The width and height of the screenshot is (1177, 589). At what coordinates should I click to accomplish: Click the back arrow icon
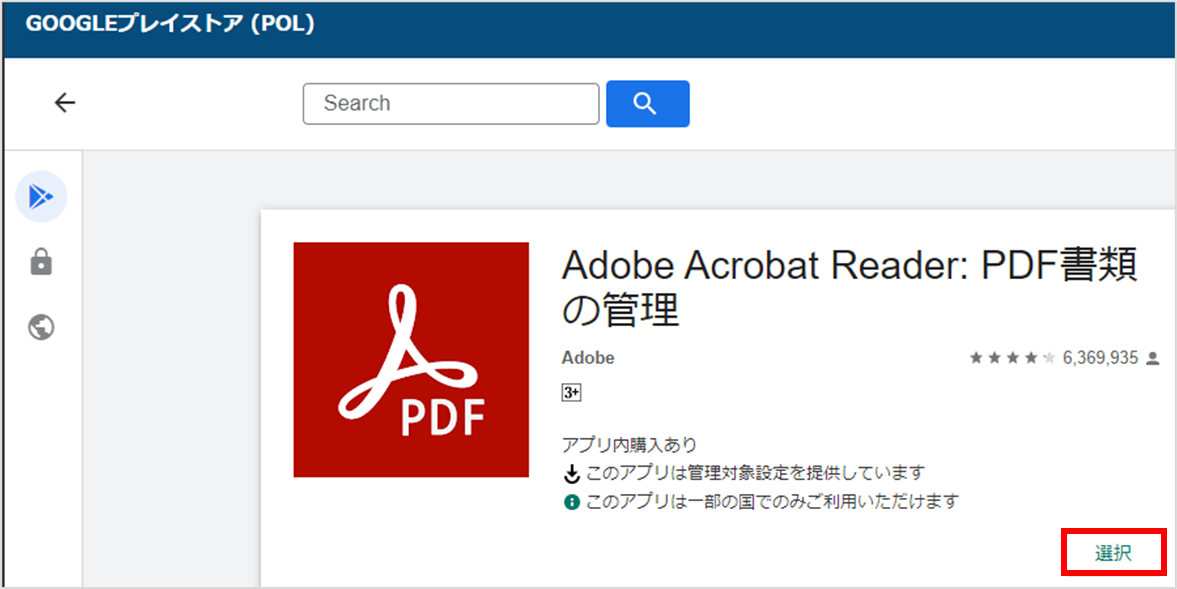click(x=65, y=103)
